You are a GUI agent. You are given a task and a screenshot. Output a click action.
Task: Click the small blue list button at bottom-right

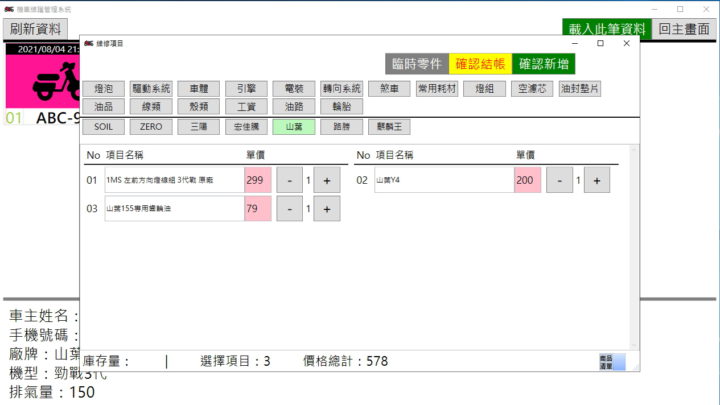tap(611, 362)
